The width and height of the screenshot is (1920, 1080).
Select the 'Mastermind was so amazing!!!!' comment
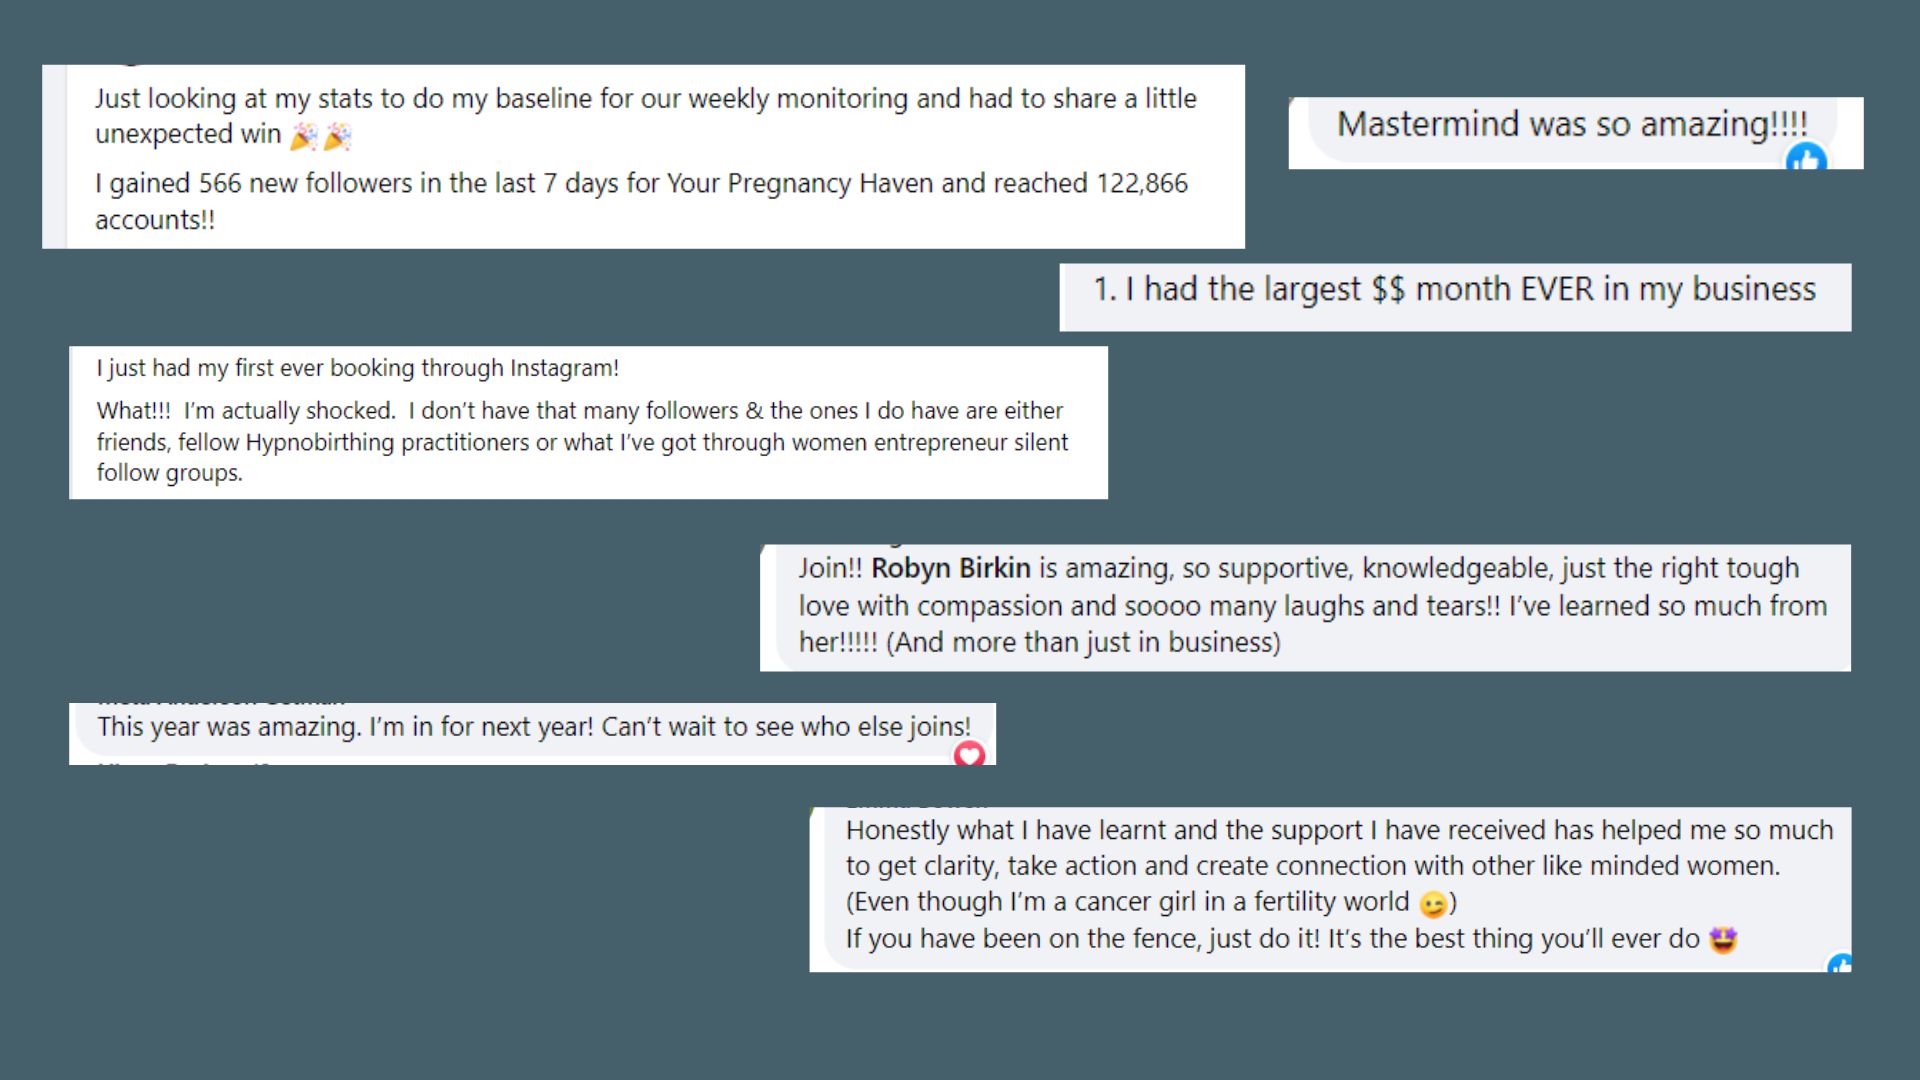tap(1572, 124)
